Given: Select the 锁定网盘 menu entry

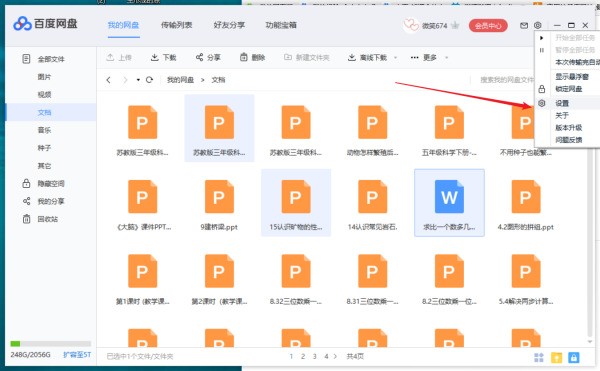Looking at the screenshot, I should click(x=569, y=89).
